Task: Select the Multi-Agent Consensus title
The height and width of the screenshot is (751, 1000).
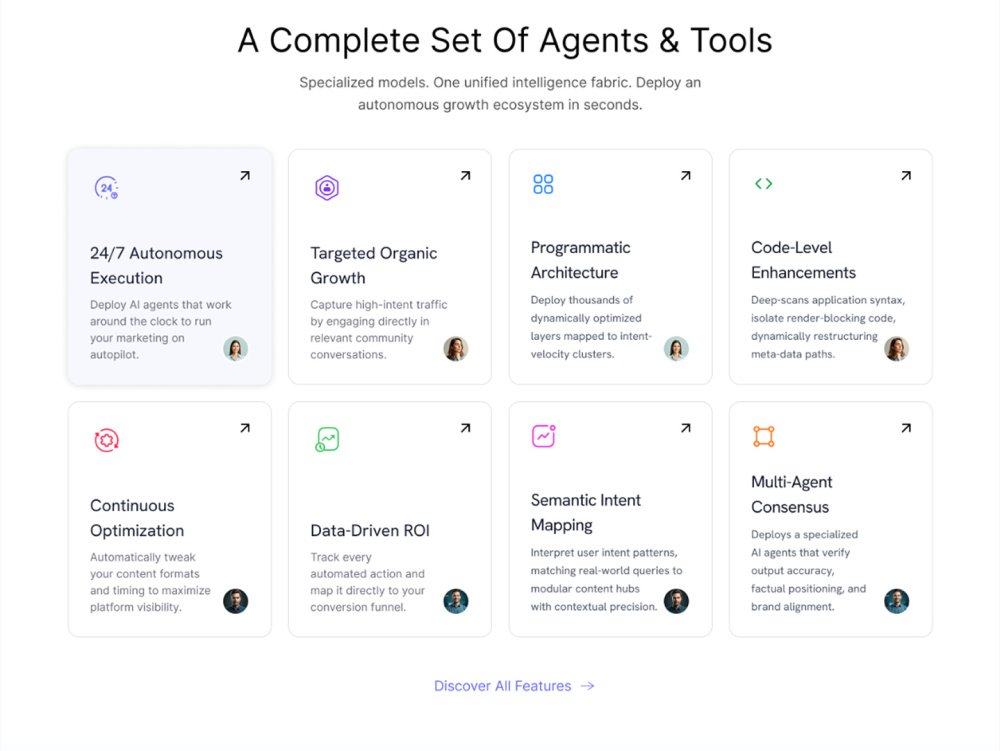Action: (791, 495)
